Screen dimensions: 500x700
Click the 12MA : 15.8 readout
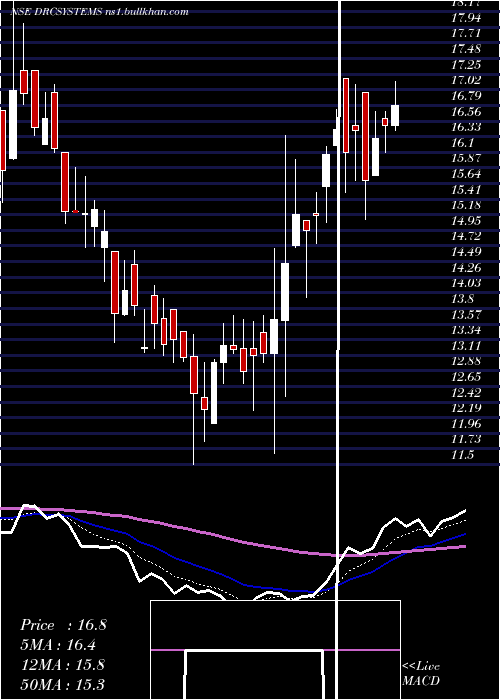click(63, 665)
